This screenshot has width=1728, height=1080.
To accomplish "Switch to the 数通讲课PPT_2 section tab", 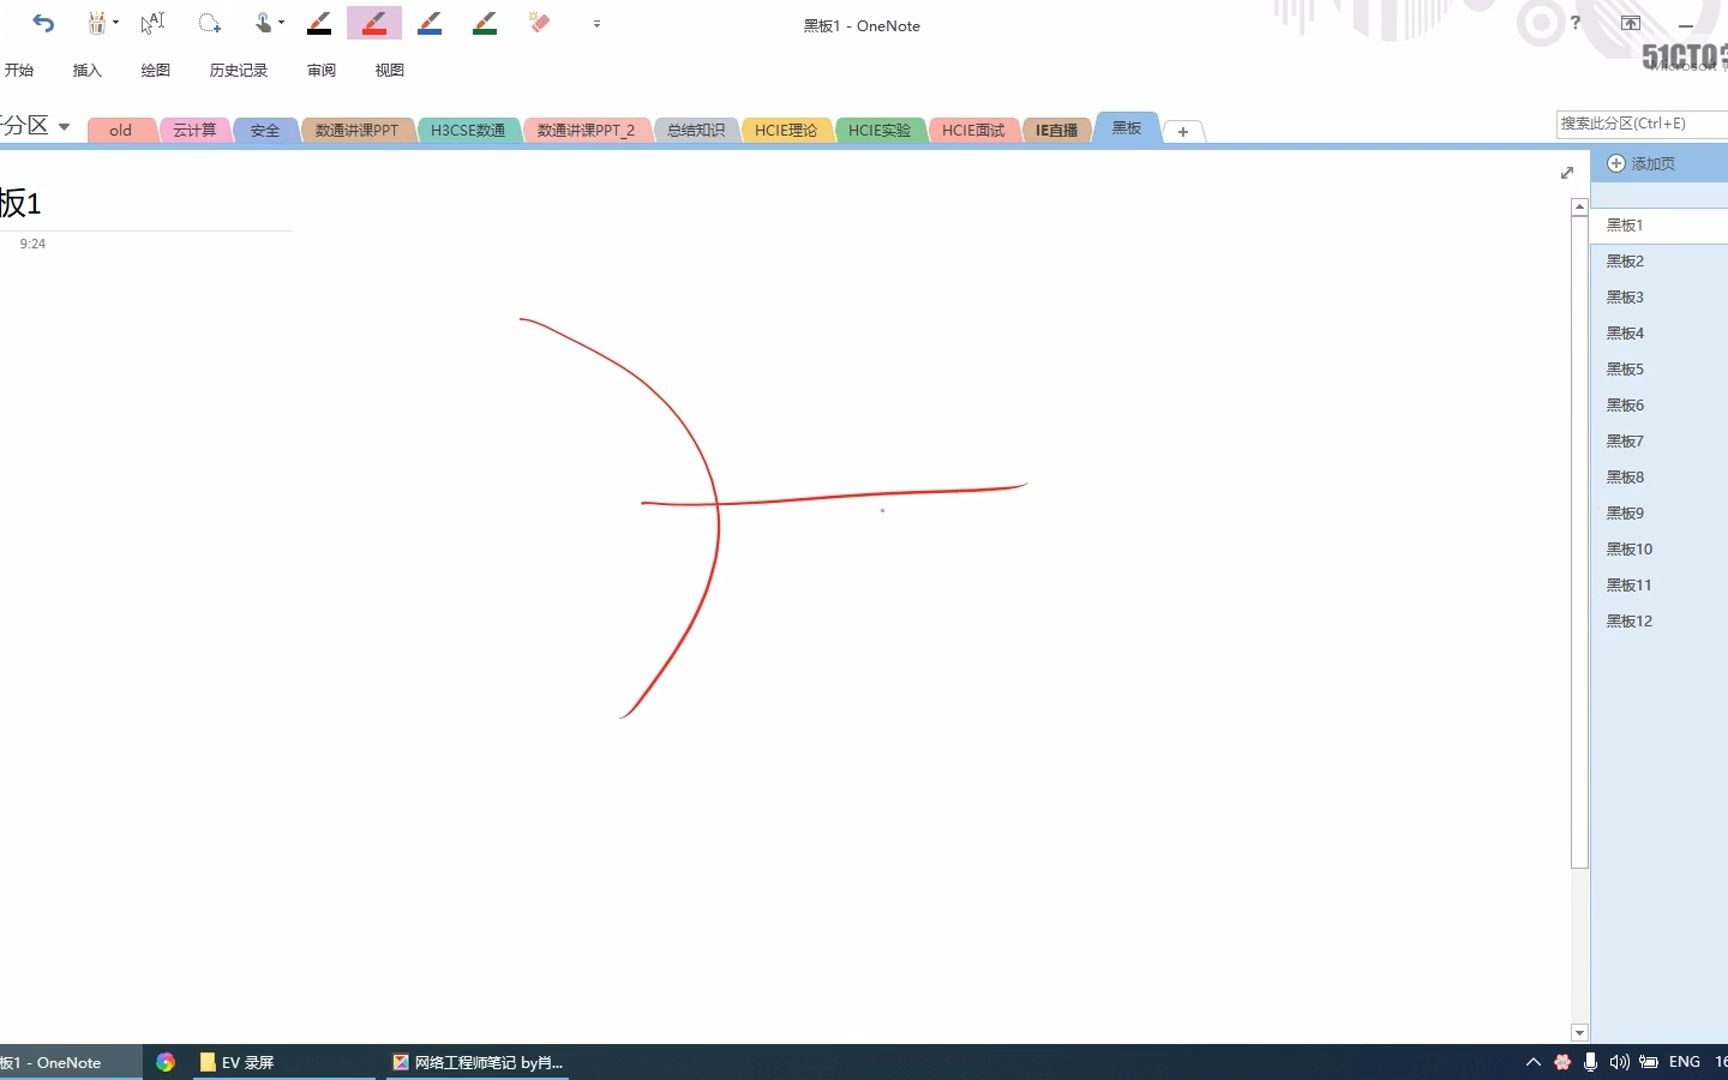I will pyautogui.click(x=586, y=130).
